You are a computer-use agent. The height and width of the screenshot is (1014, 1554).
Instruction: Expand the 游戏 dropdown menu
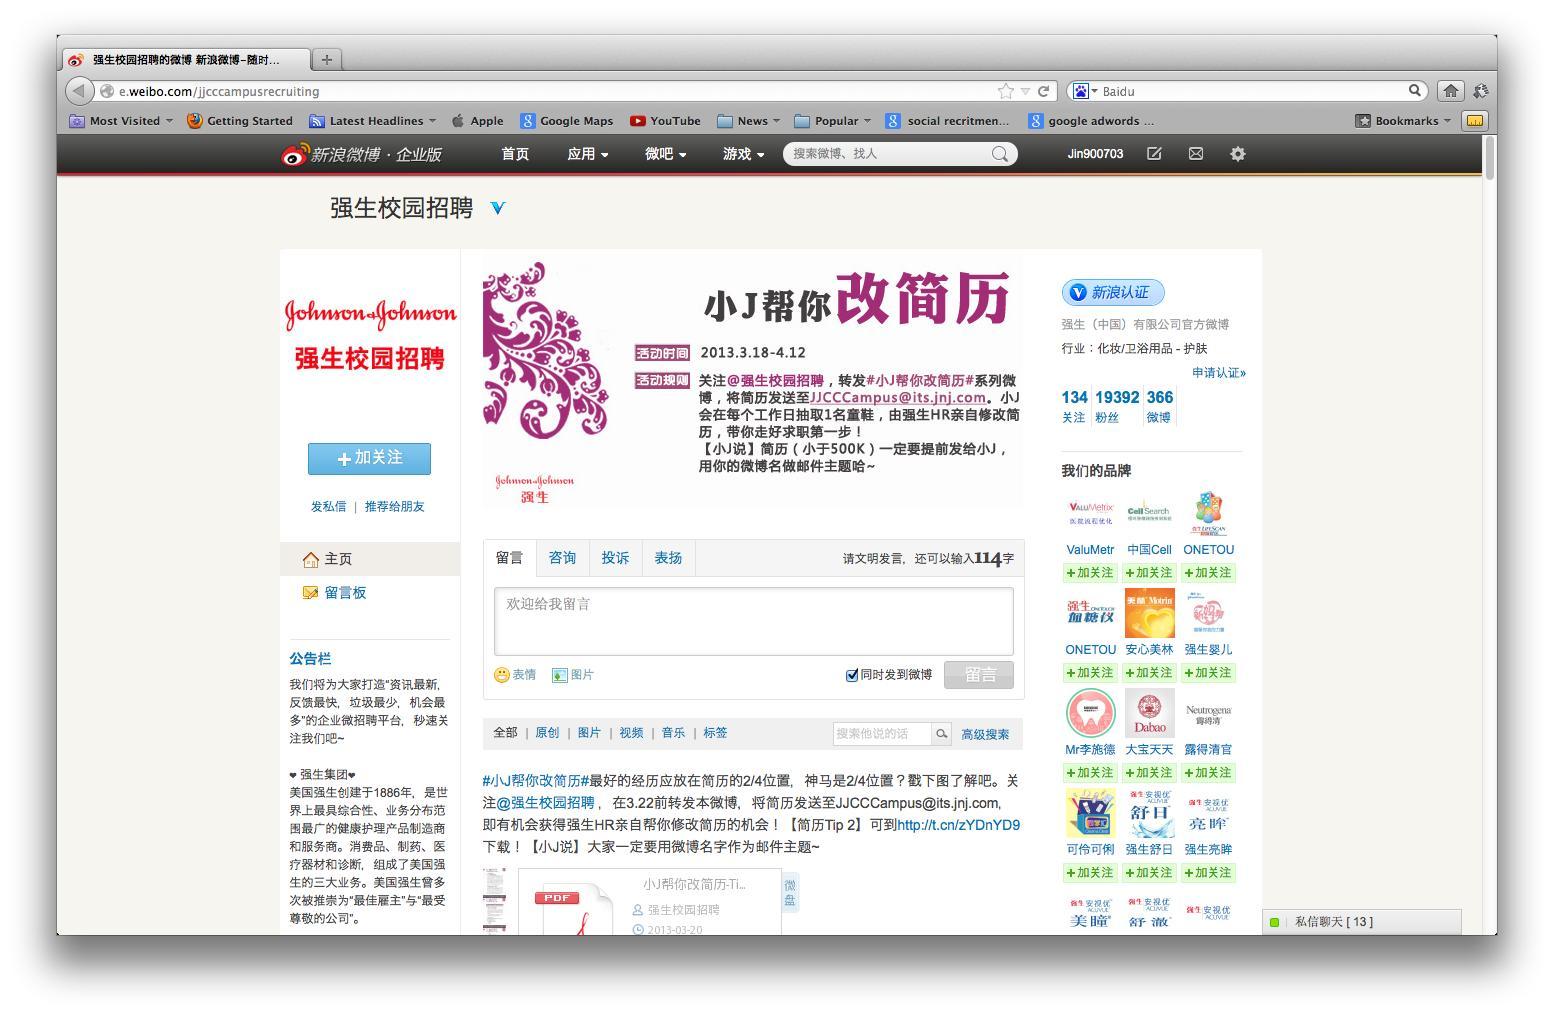click(x=743, y=154)
